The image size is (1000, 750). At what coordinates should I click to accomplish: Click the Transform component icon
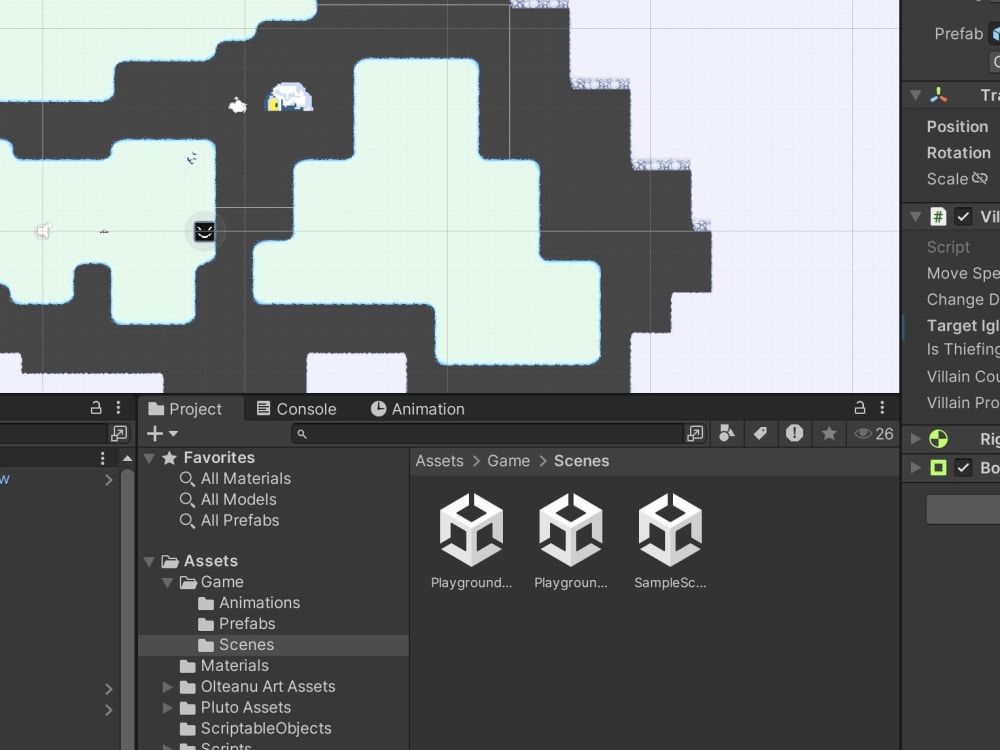pyautogui.click(x=939, y=96)
